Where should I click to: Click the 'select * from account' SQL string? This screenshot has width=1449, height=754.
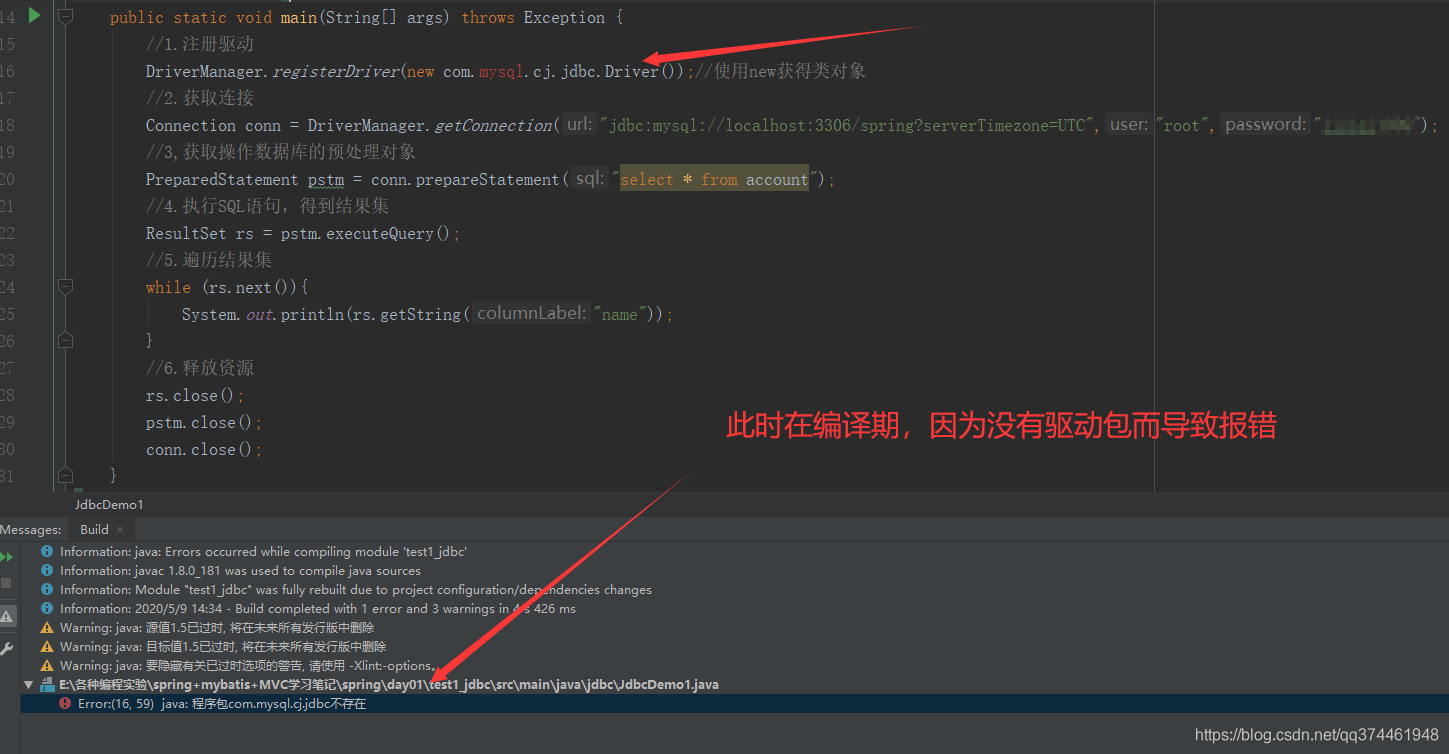click(715, 180)
